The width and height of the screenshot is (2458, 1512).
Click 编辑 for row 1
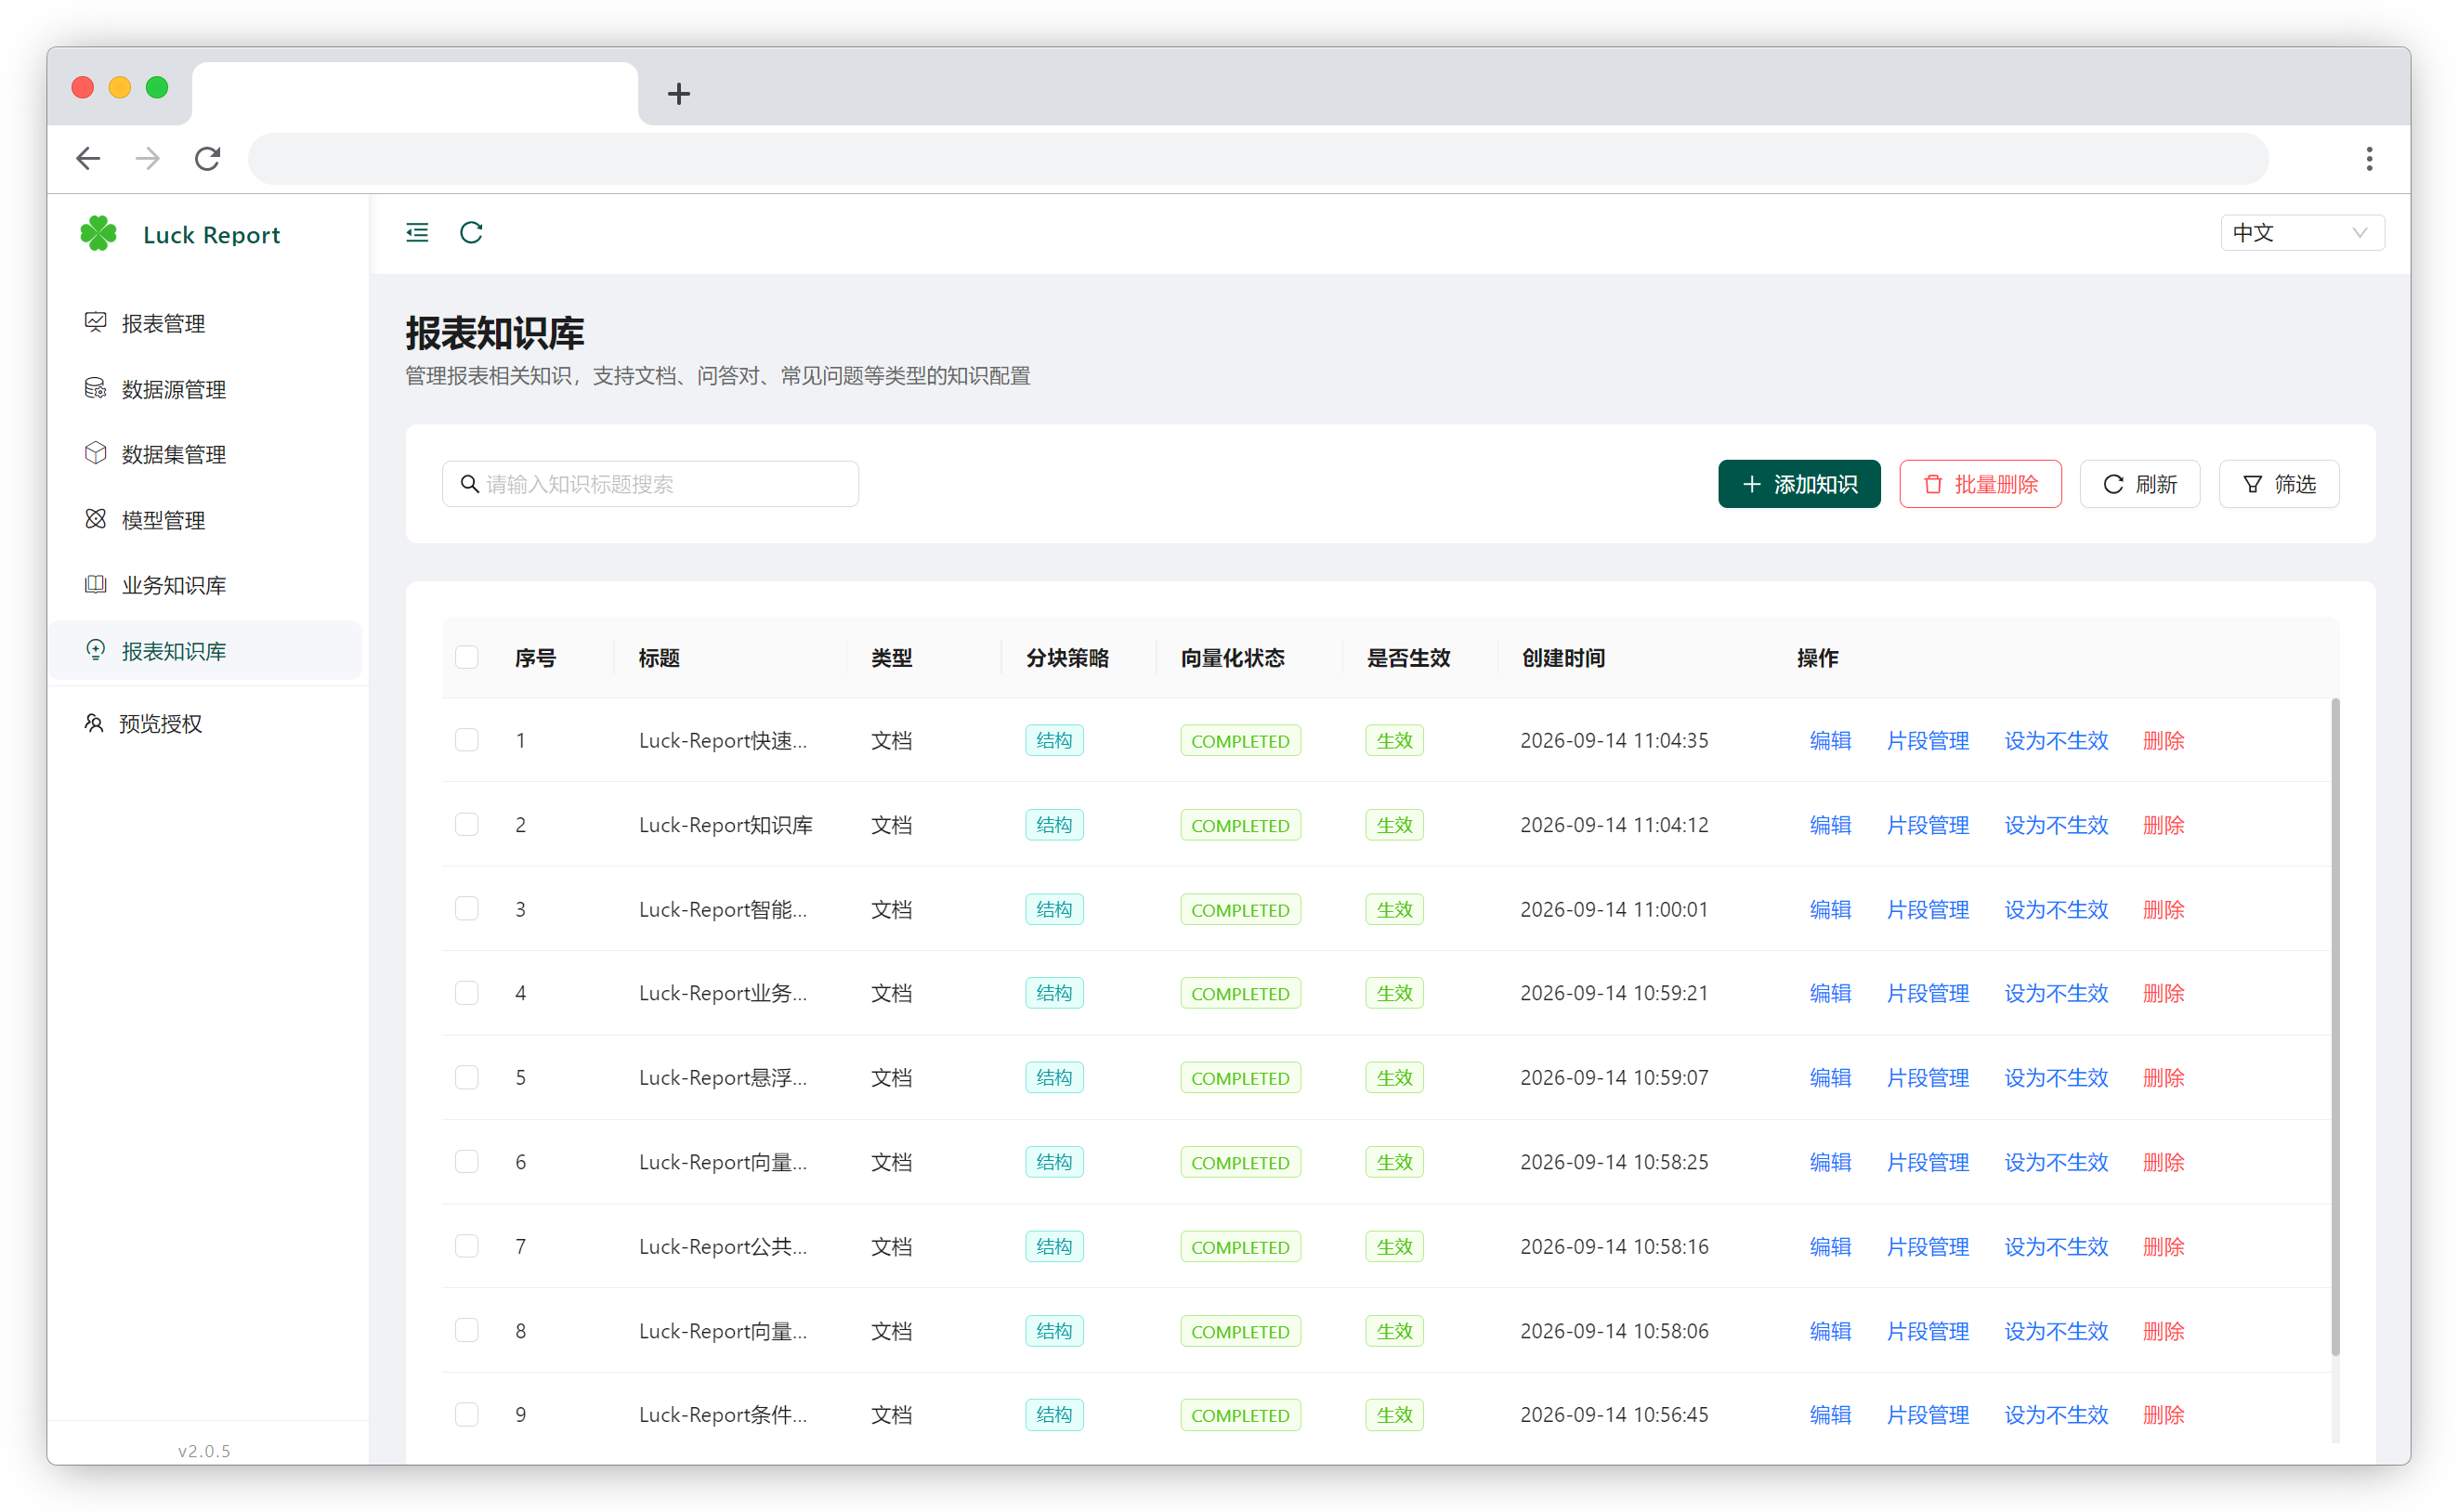tap(1830, 741)
